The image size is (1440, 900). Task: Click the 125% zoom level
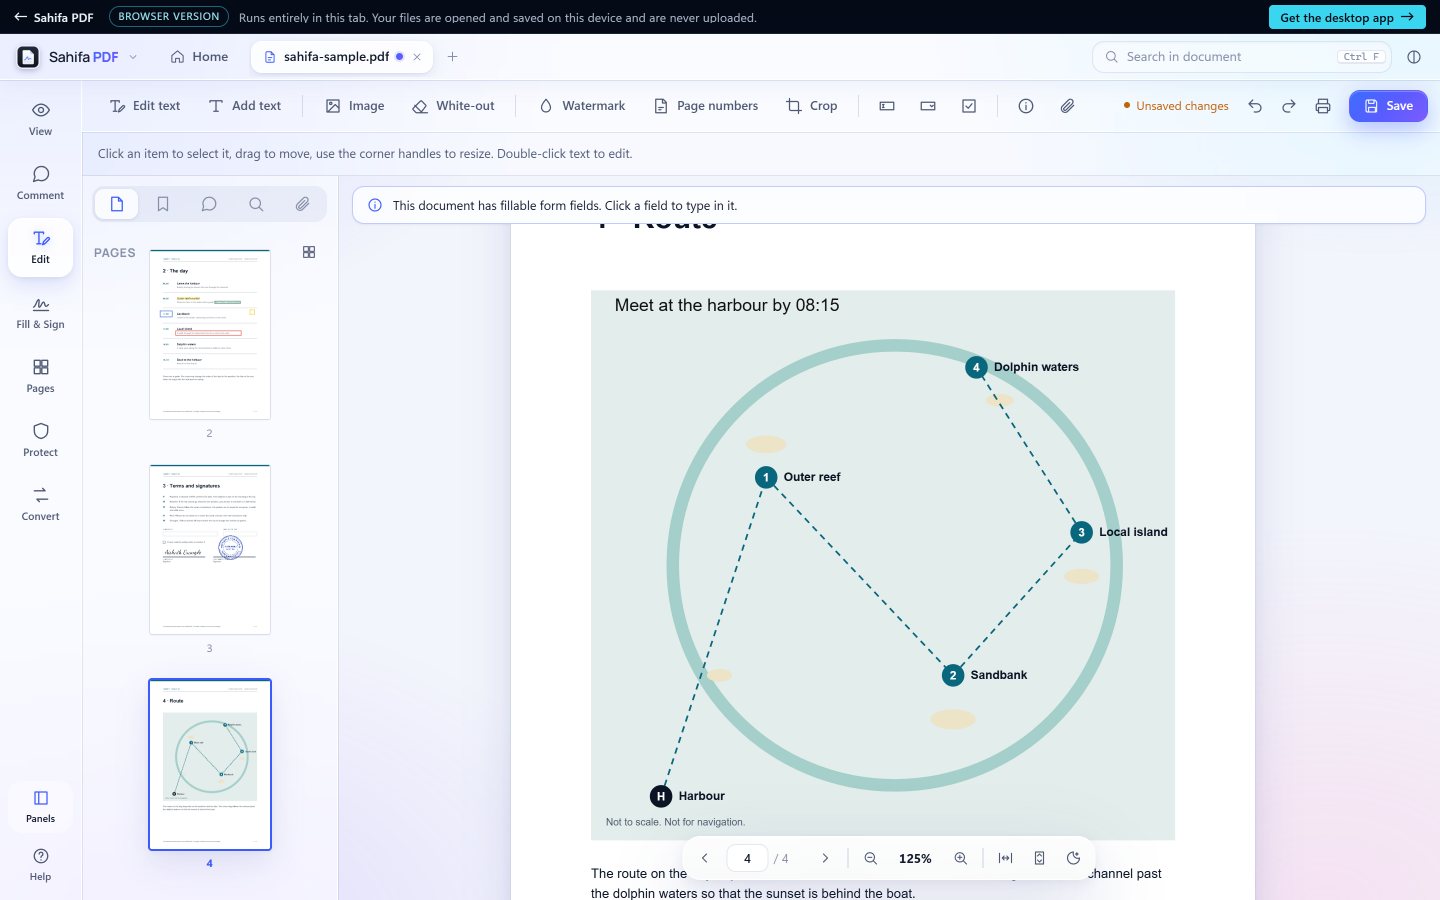(915, 858)
